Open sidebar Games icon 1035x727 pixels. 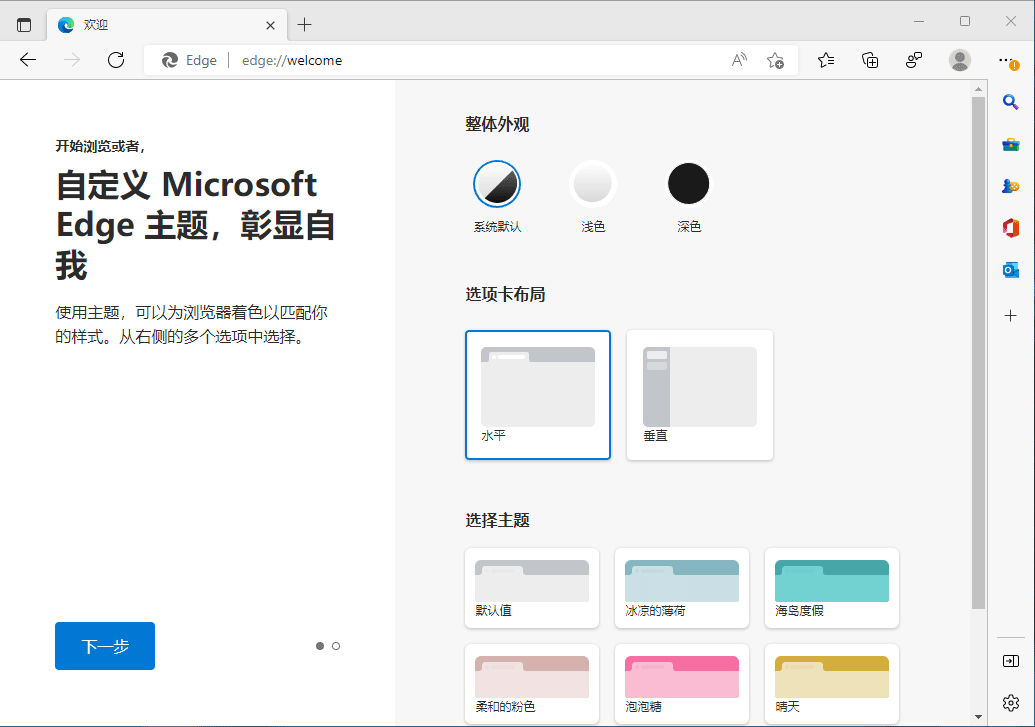1010,186
